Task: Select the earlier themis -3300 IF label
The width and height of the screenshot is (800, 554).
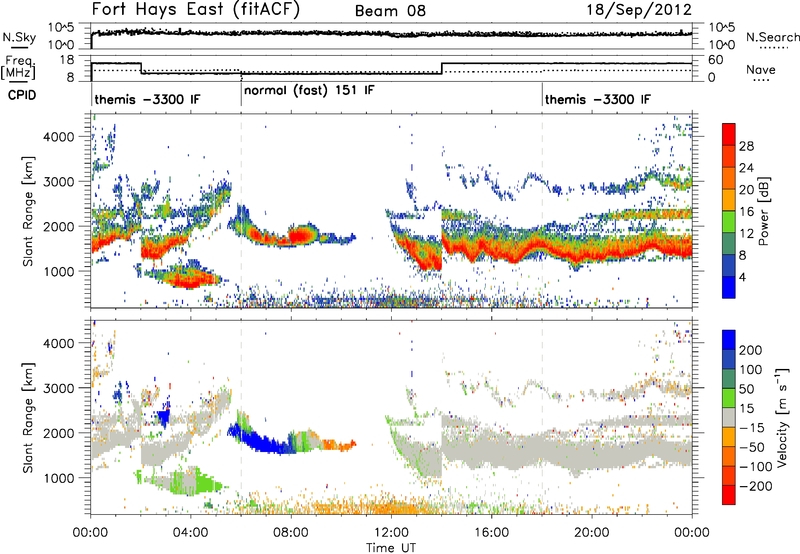Action: coord(147,99)
